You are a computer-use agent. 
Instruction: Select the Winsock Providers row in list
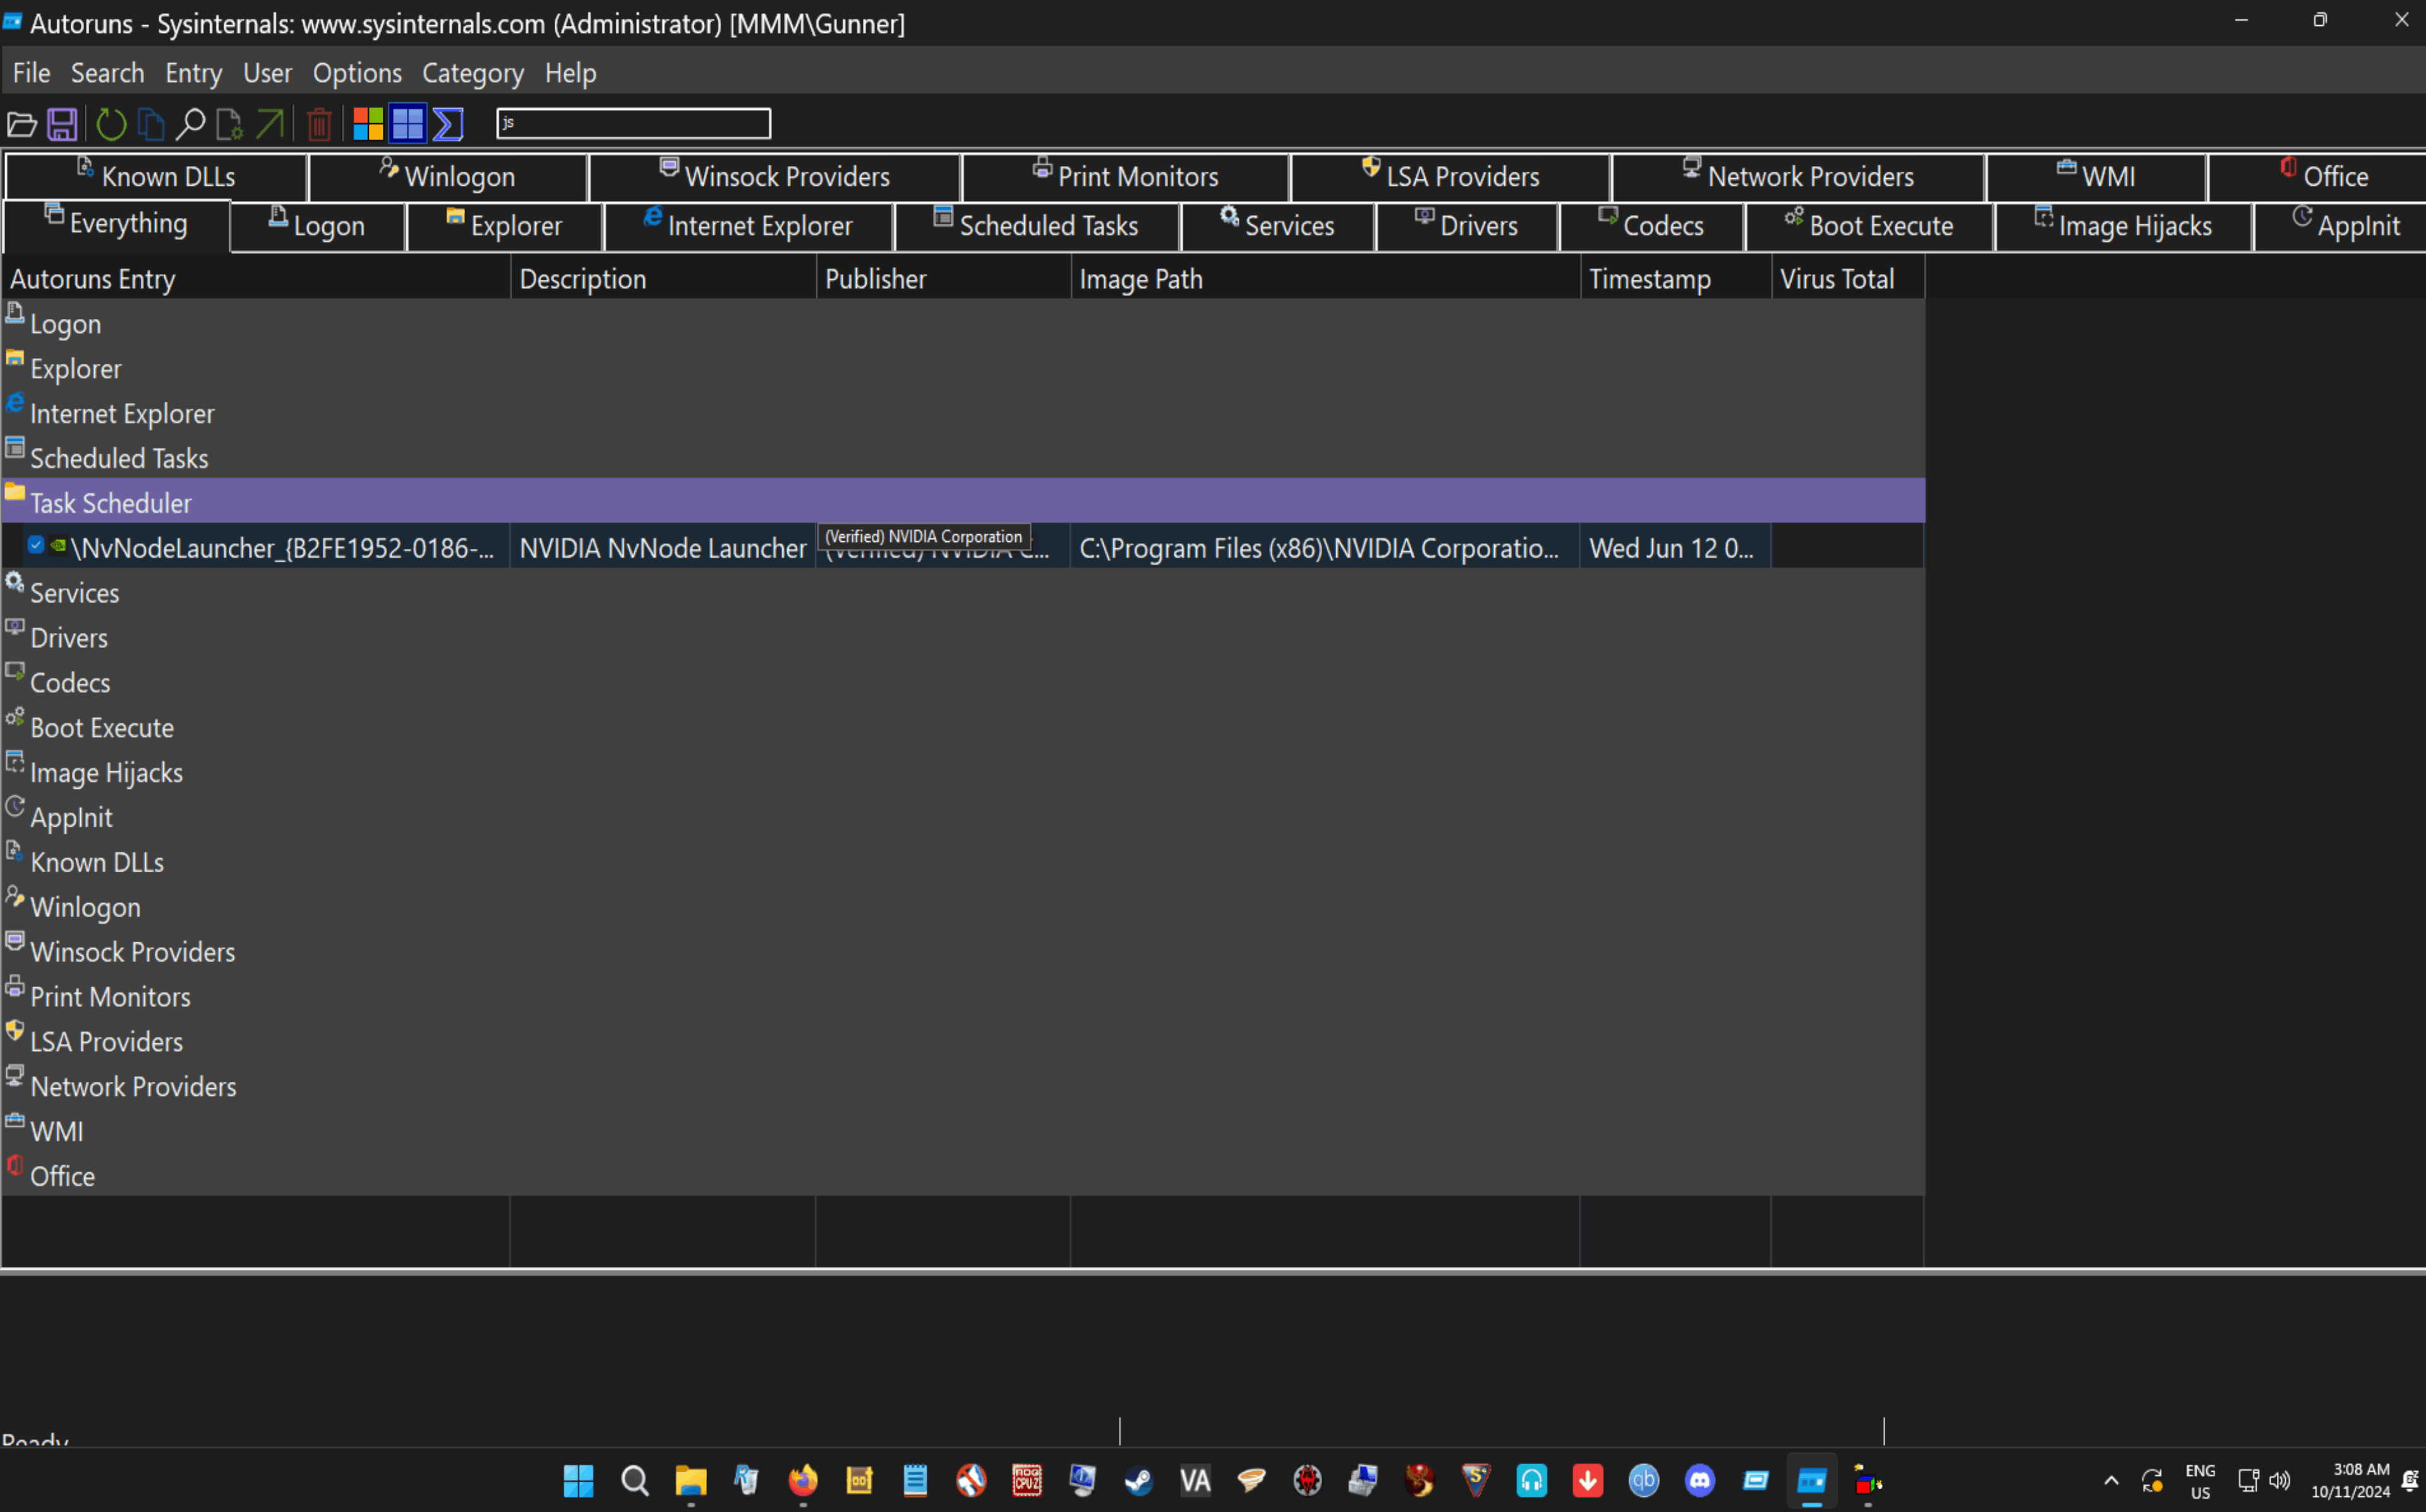(x=963, y=950)
